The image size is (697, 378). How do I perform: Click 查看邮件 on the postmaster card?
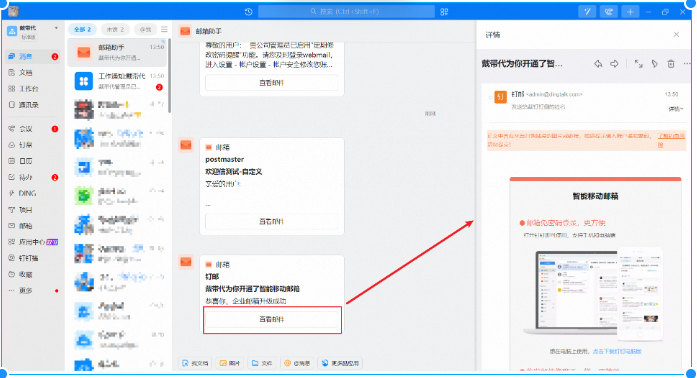click(x=272, y=221)
